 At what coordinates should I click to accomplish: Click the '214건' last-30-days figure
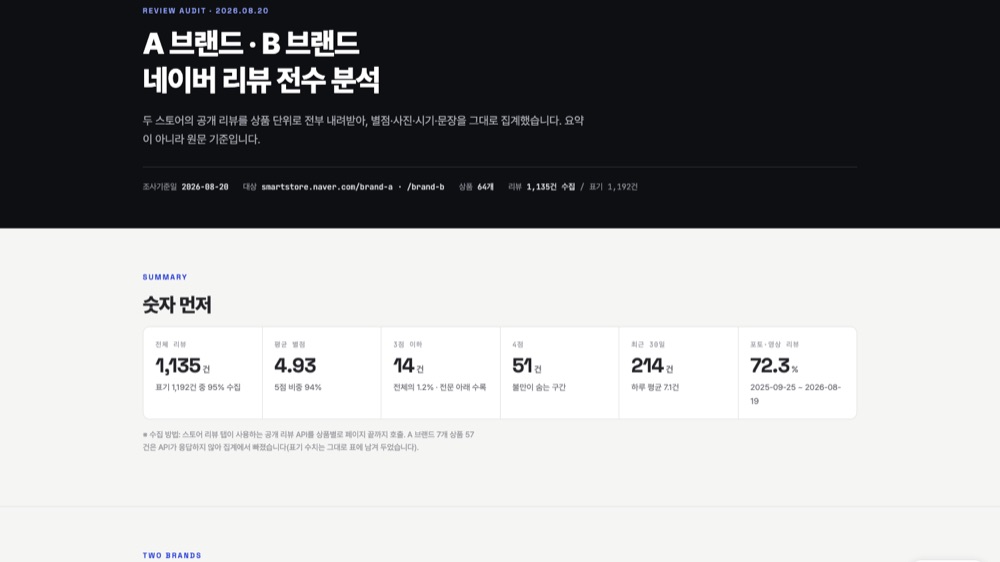coord(652,366)
